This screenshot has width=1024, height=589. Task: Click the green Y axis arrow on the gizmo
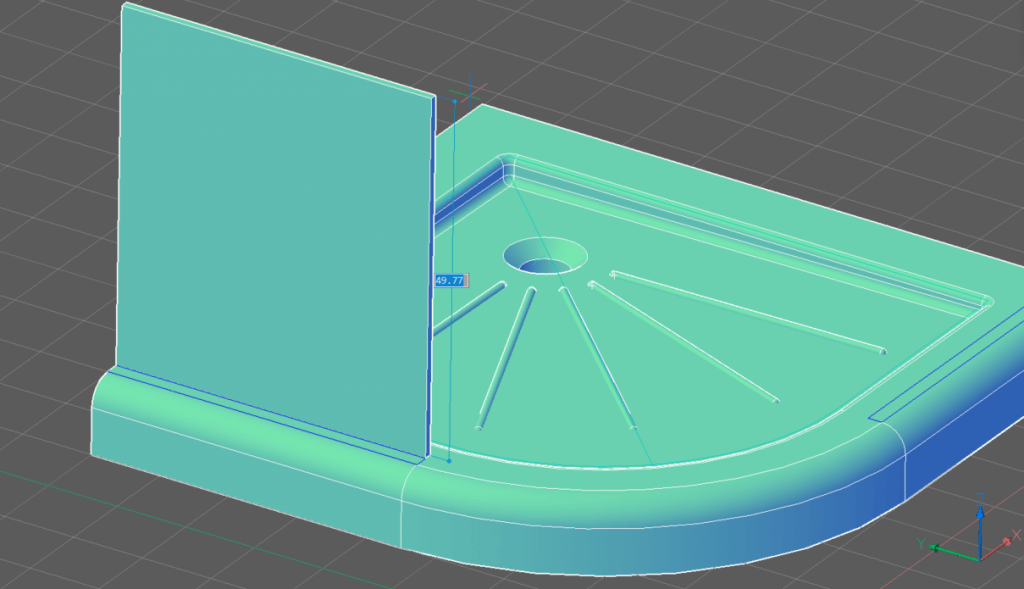(x=935, y=546)
